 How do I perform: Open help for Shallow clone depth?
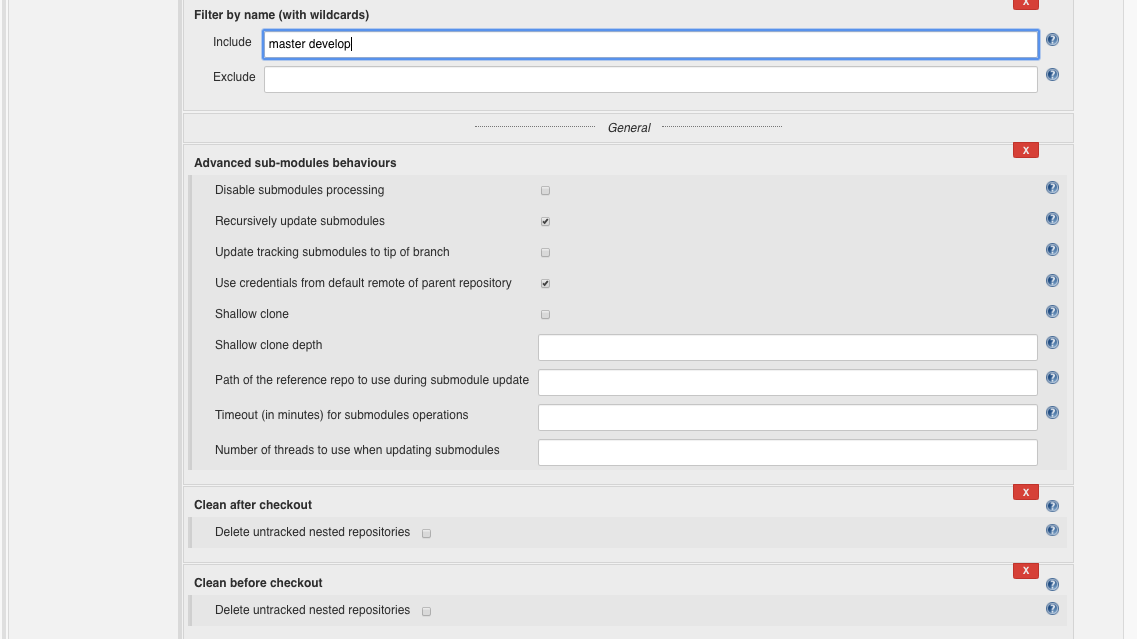1052,343
